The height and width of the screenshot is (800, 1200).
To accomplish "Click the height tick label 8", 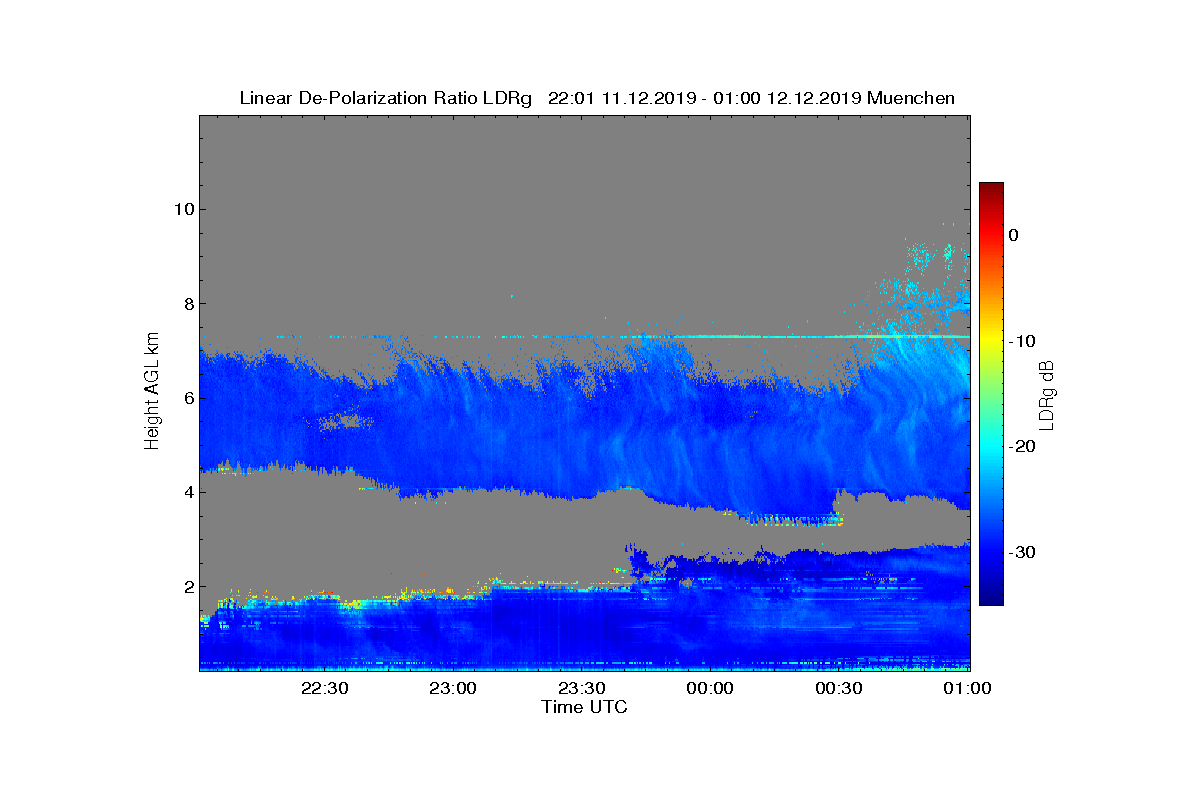I will click(188, 304).
